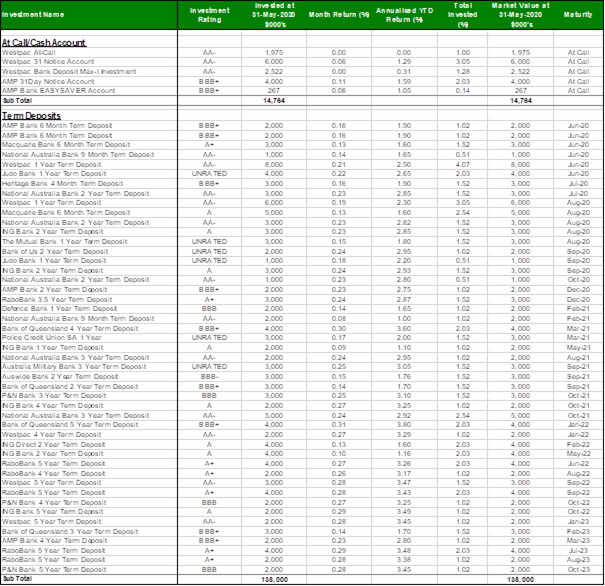
Task: Select 'Bank of Queensland 5 Year Term Deposit'
Action: (x=70, y=425)
